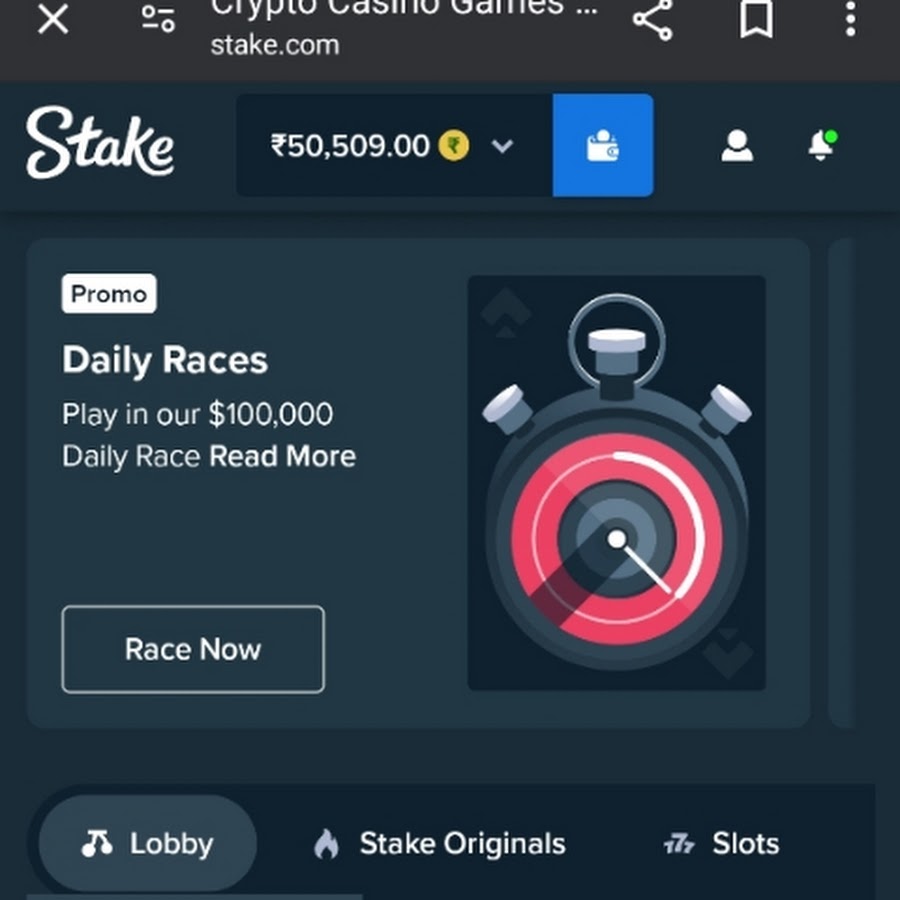Open the blue wallet button

click(603, 145)
